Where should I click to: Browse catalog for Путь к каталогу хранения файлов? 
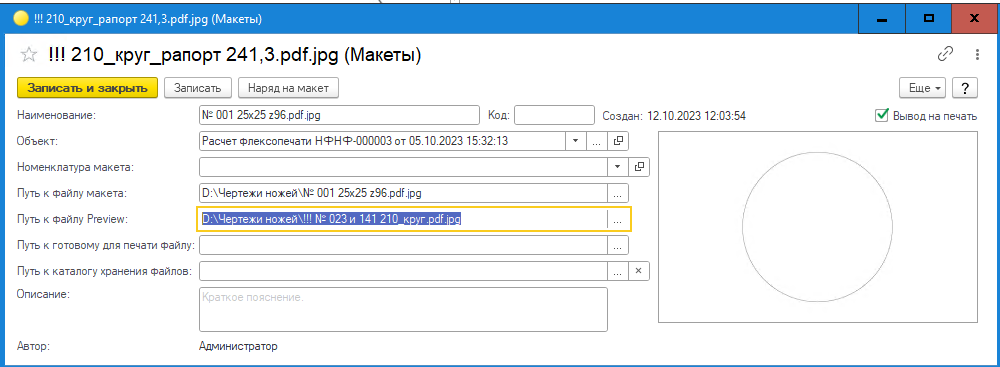(x=618, y=271)
